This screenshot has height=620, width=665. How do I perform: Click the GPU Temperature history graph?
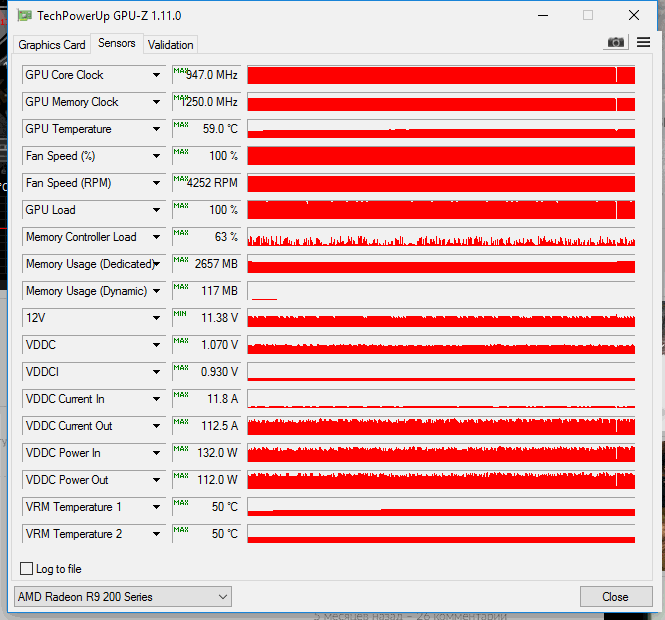tap(441, 129)
